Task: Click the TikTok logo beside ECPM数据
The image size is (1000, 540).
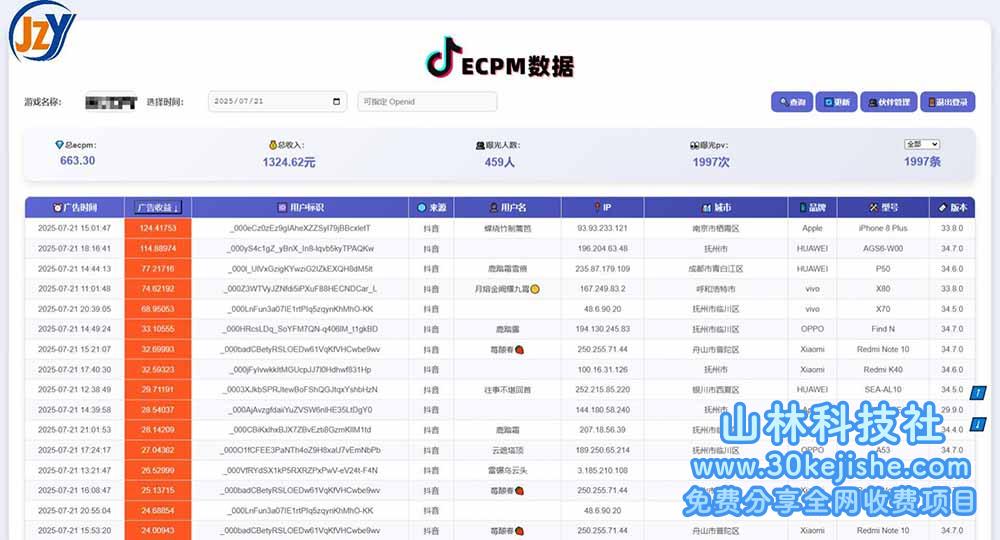Action: tap(441, 62)
